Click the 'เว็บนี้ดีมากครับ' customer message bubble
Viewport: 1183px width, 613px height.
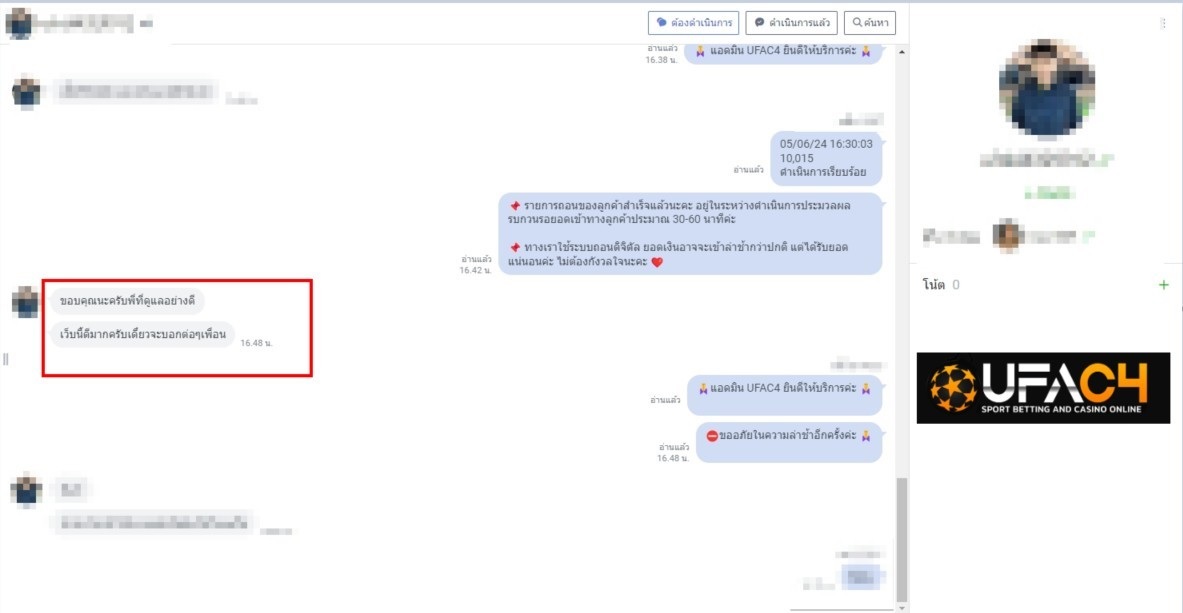[141, 334]
